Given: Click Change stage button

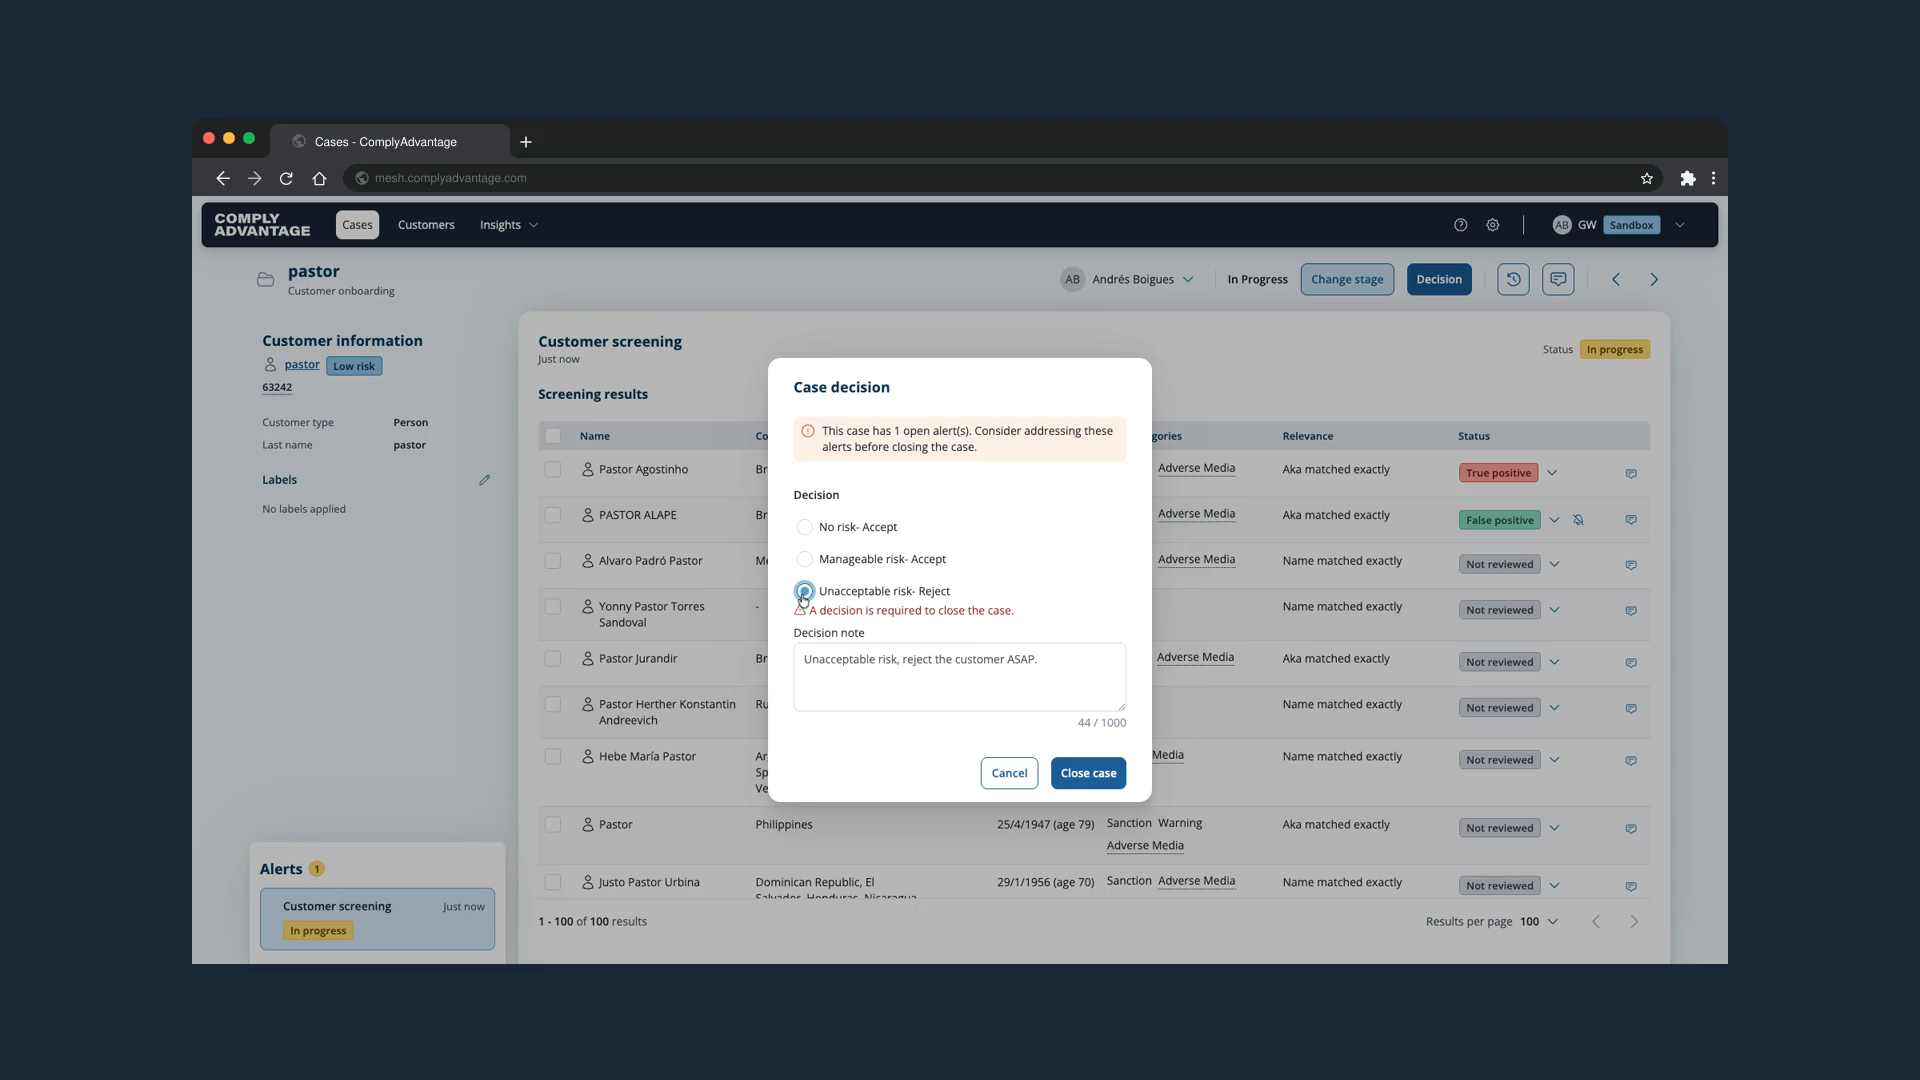Looking at the screenshot, I should (x=1347, y=279).
